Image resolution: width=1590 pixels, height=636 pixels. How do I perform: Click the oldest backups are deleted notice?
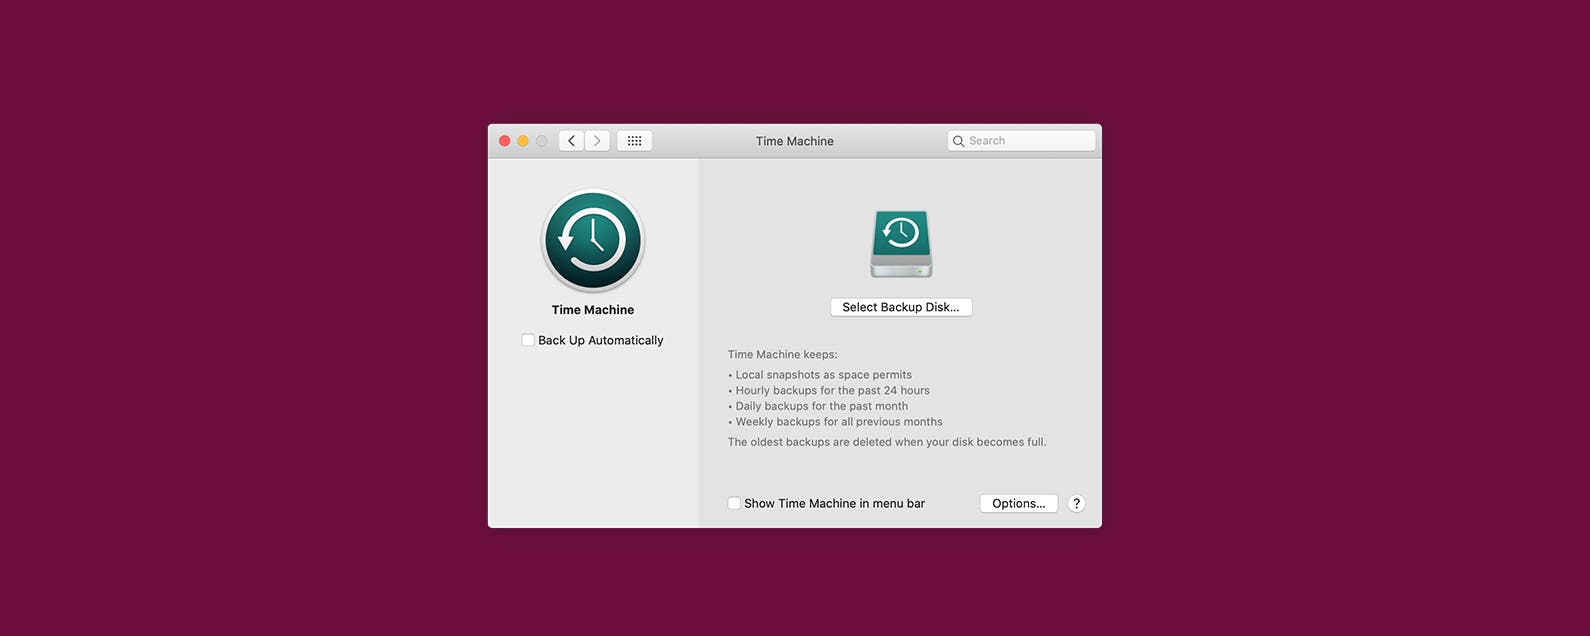(886, 442)
